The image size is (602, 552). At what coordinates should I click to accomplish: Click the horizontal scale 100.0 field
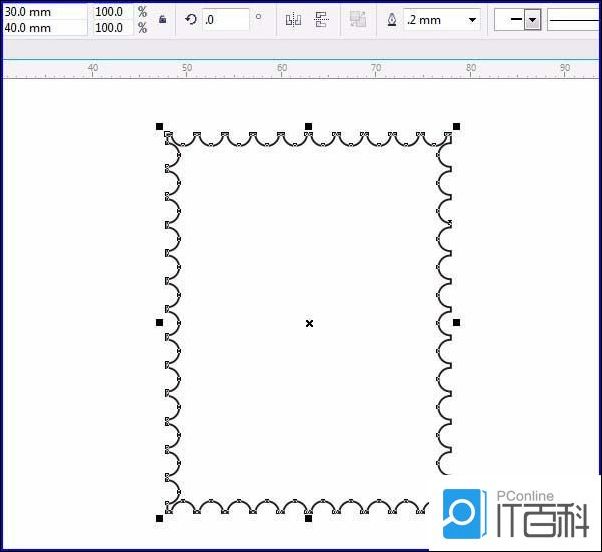(x=113, y=12)
